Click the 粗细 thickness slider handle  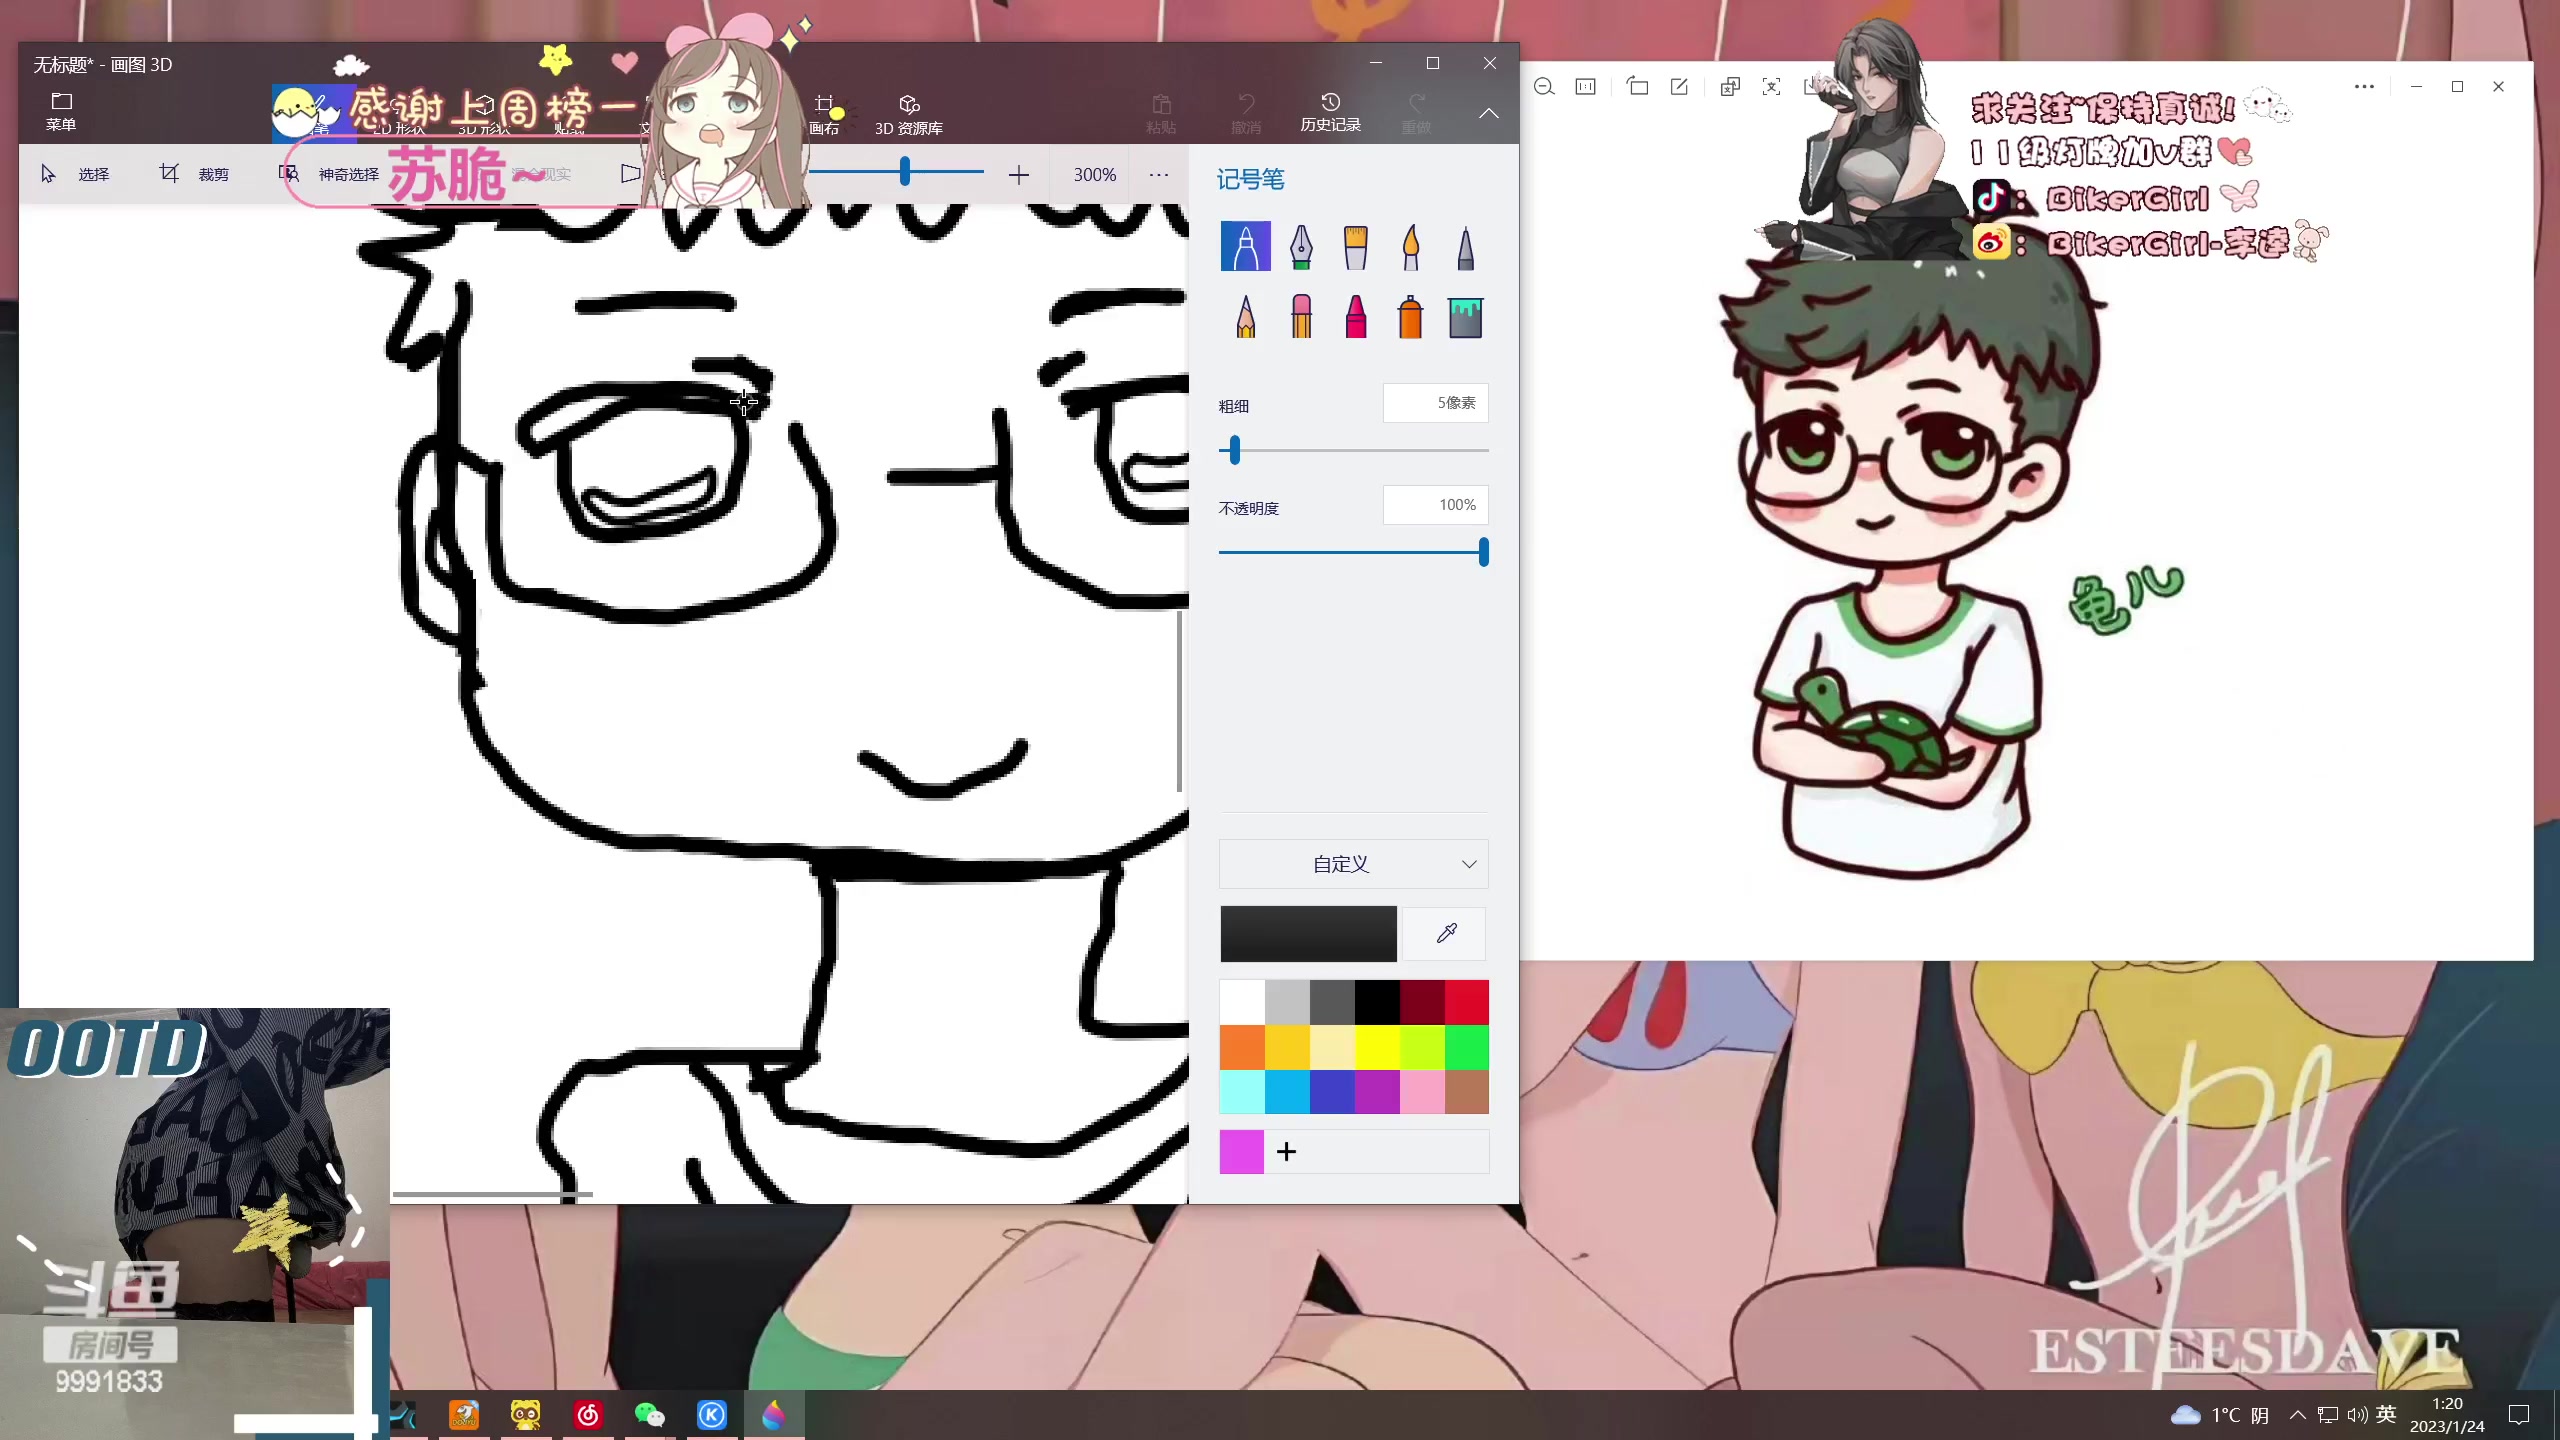click(x=1235, y=450)
